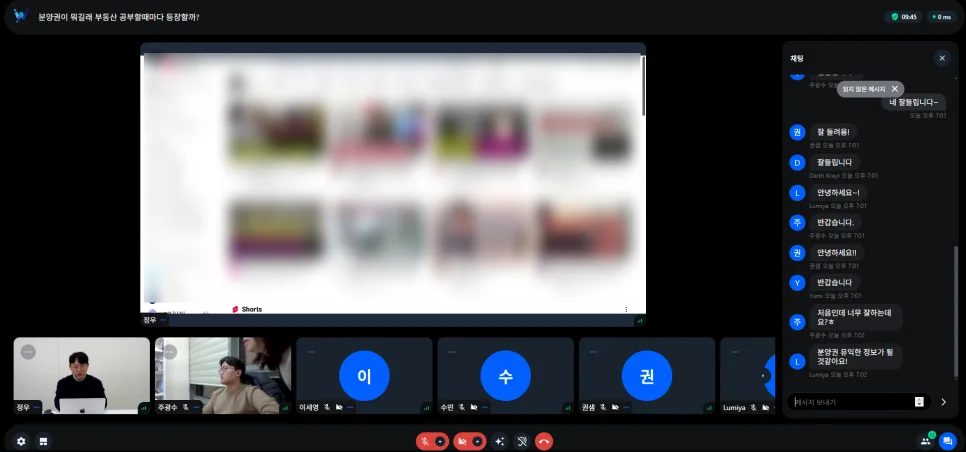Jump to unread via 읽지 않은 메시지 pill
Viewport: 966px width, 452px height.
tap(864, 89)
